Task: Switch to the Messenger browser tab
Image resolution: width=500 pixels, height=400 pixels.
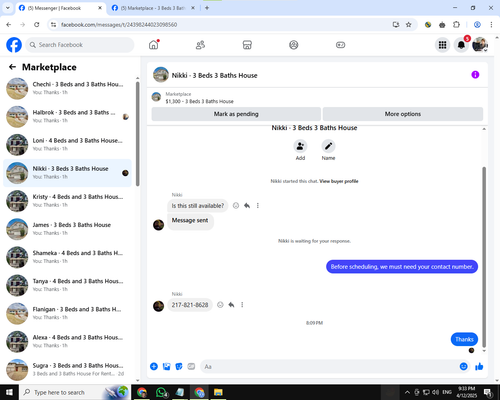Action: [60, 8]
